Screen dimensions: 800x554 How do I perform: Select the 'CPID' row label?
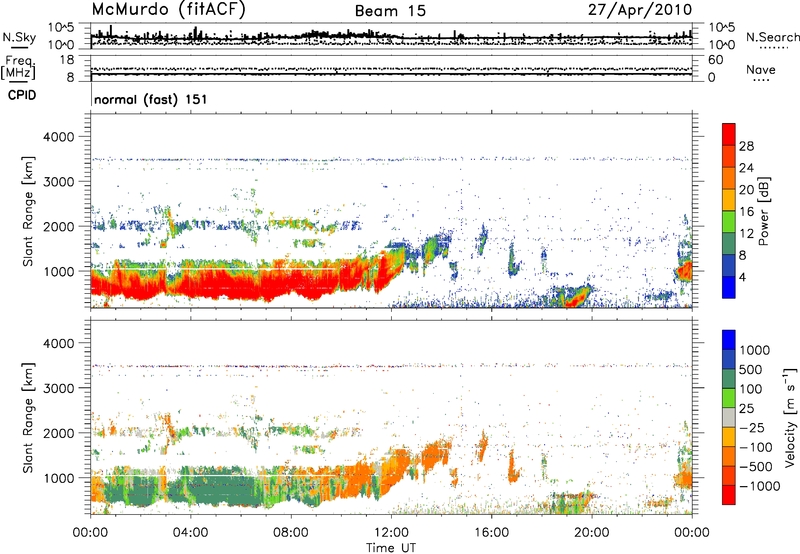tap(22, 95)
